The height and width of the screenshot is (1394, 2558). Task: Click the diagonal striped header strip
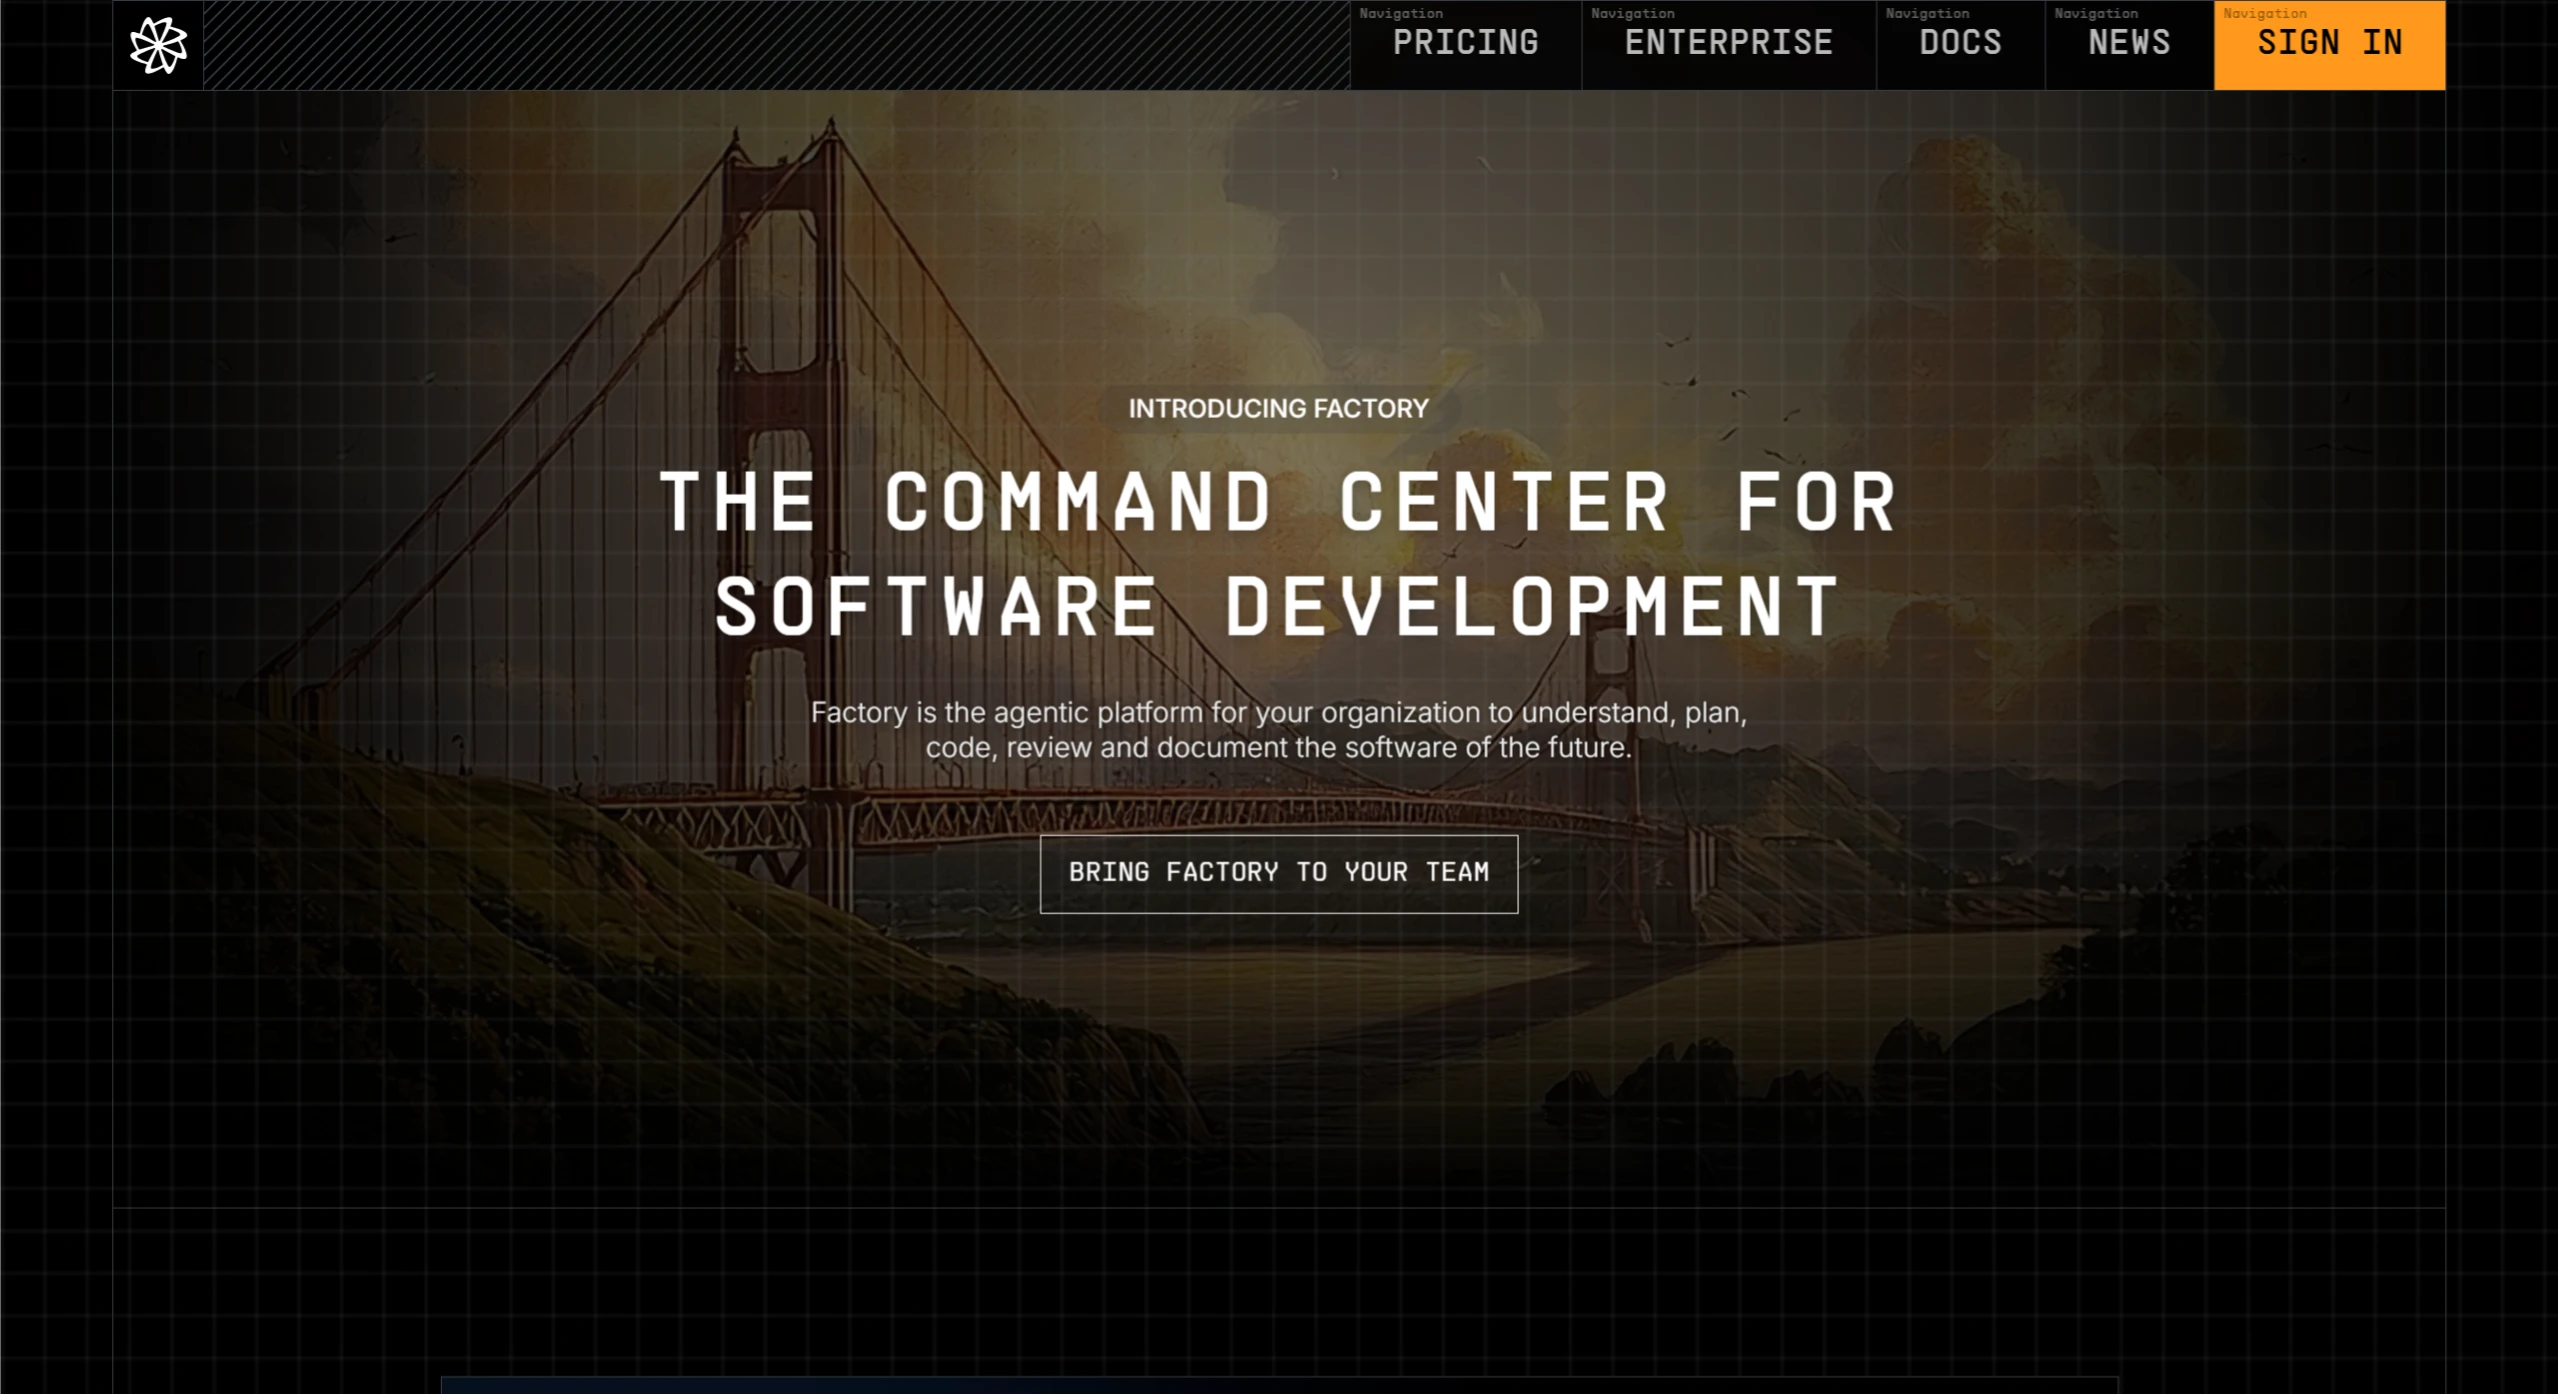click(776, 45)
